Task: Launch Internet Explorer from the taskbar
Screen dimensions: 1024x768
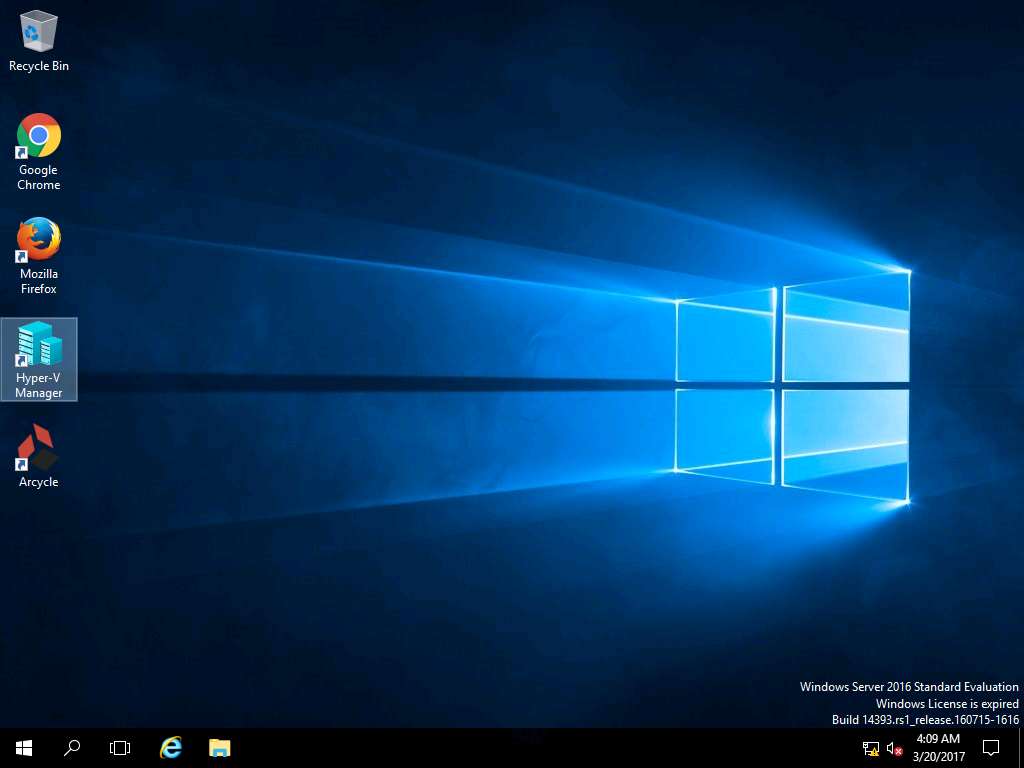Action: 170,748
